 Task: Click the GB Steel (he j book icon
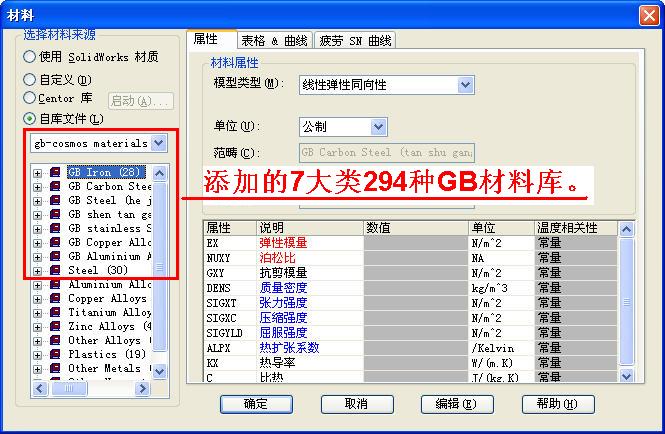(55, 200)
